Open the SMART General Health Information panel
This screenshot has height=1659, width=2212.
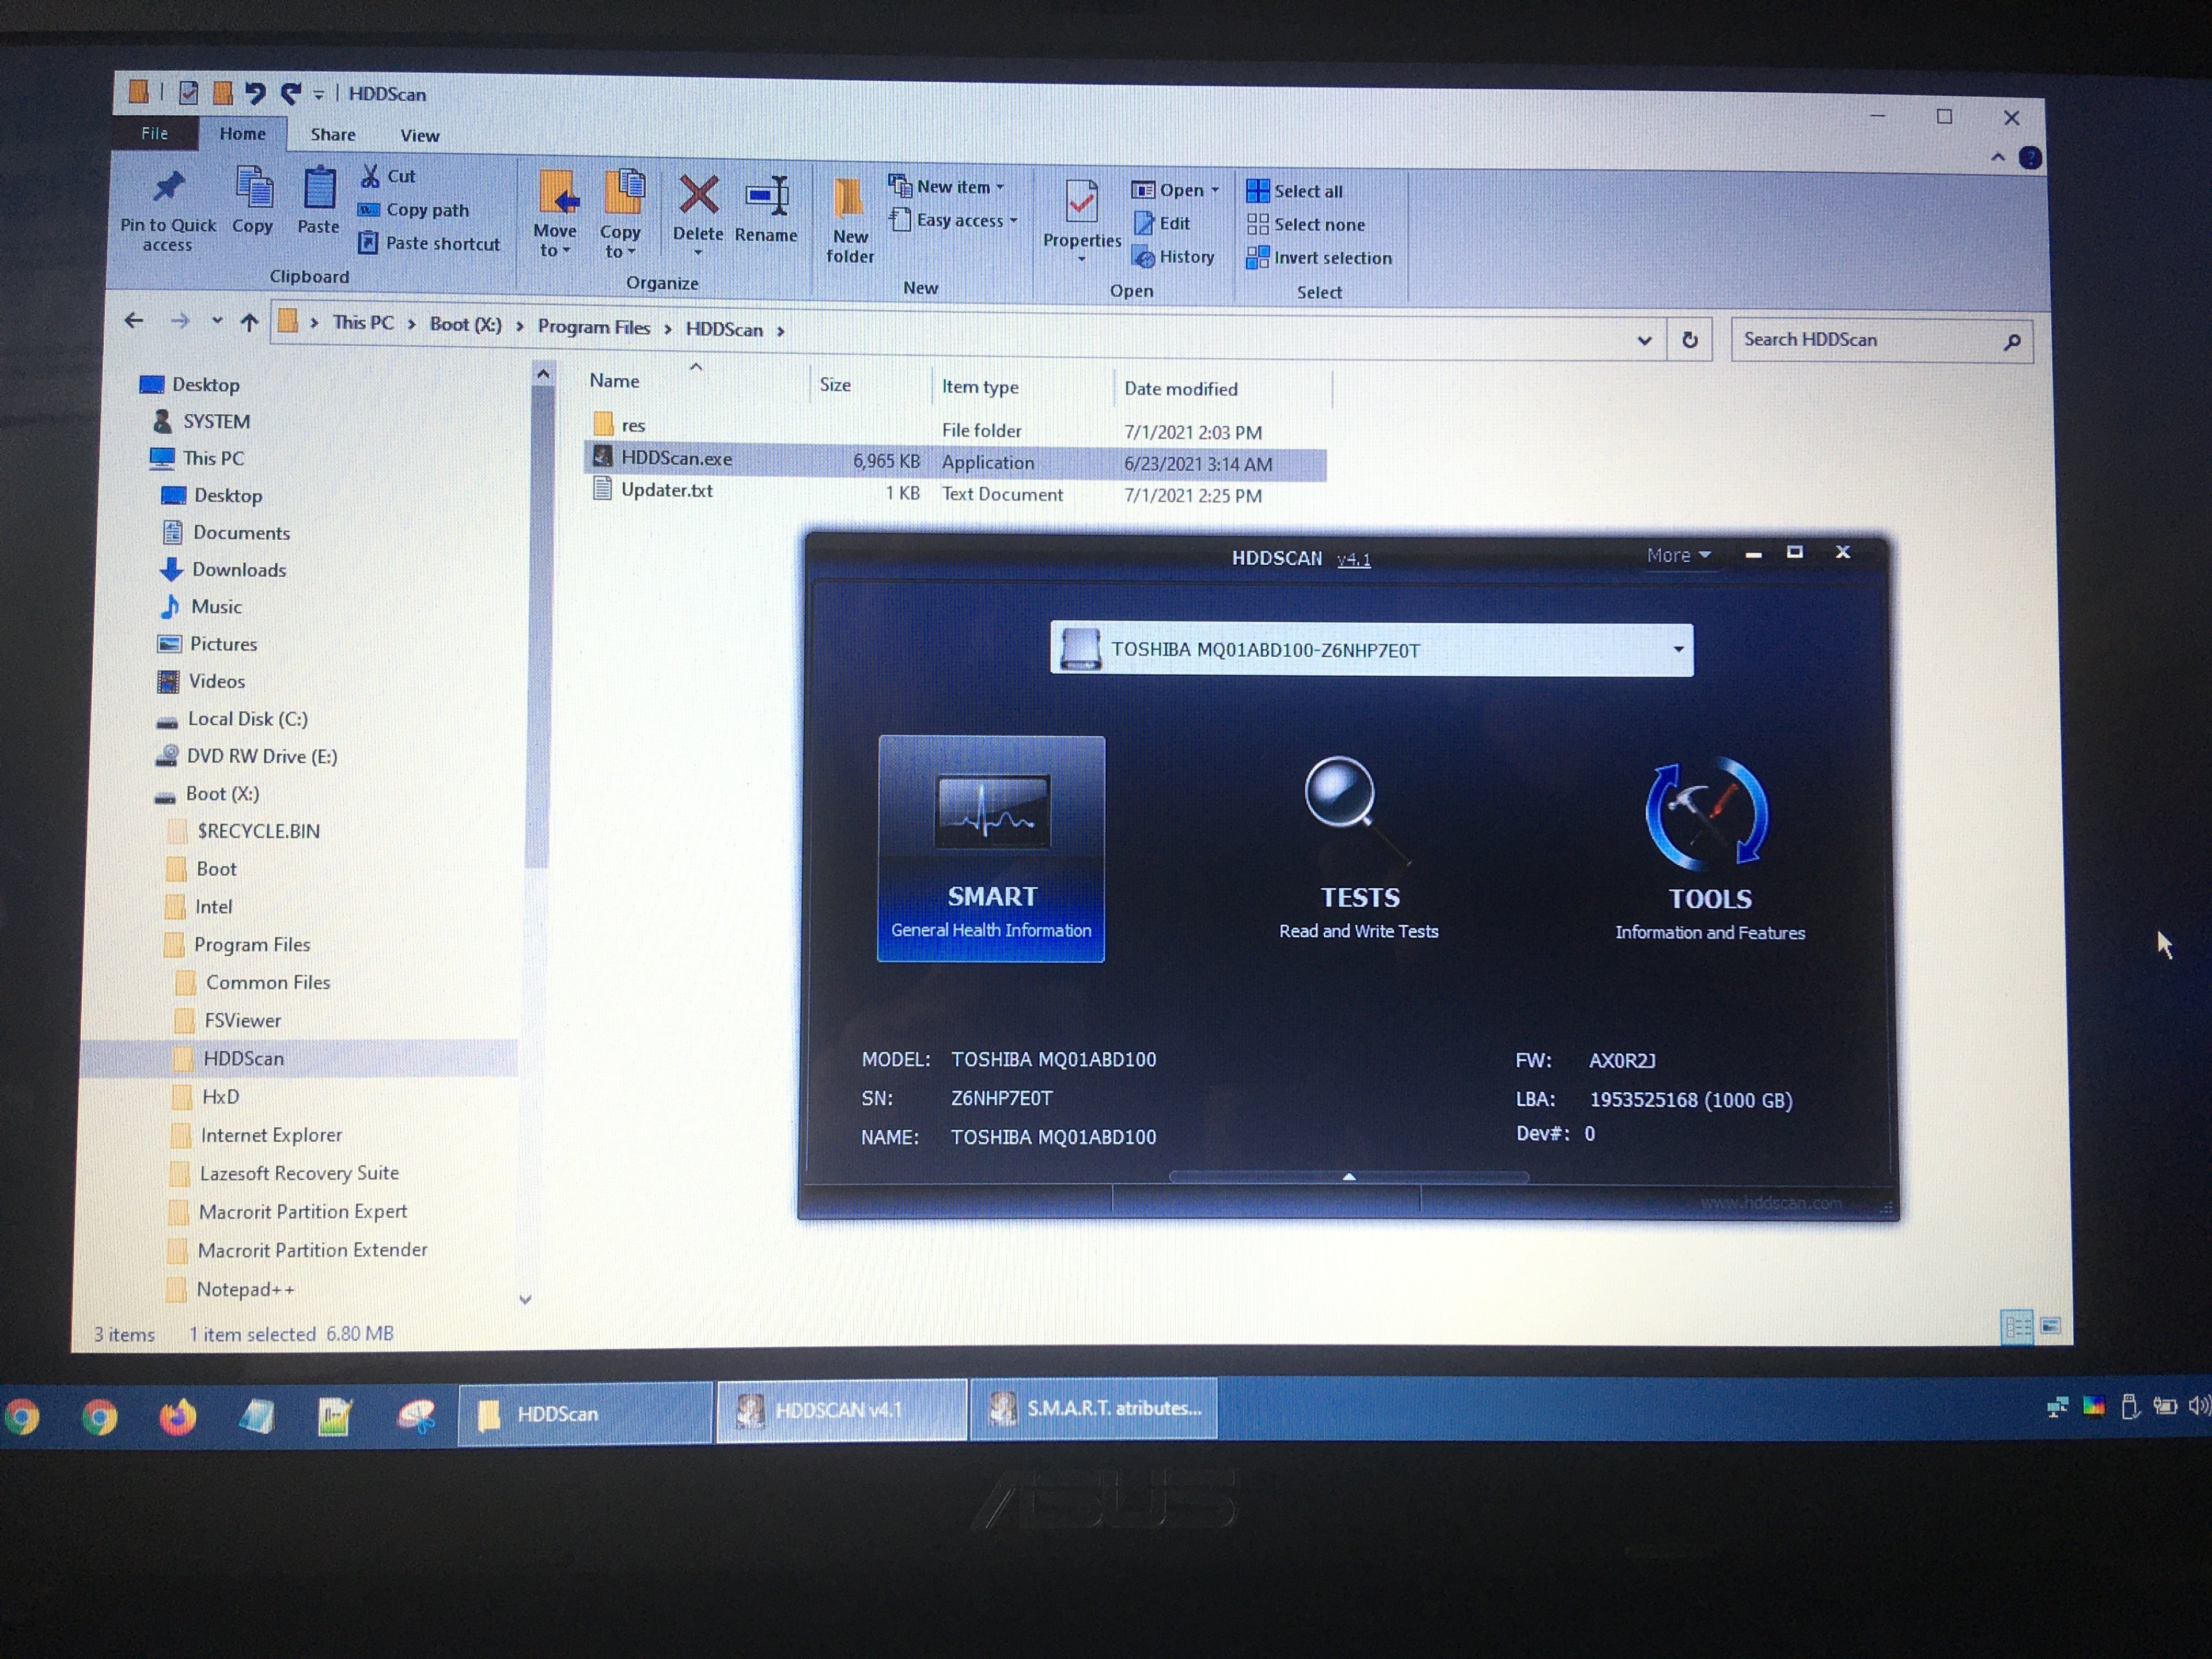coord(991,848)
